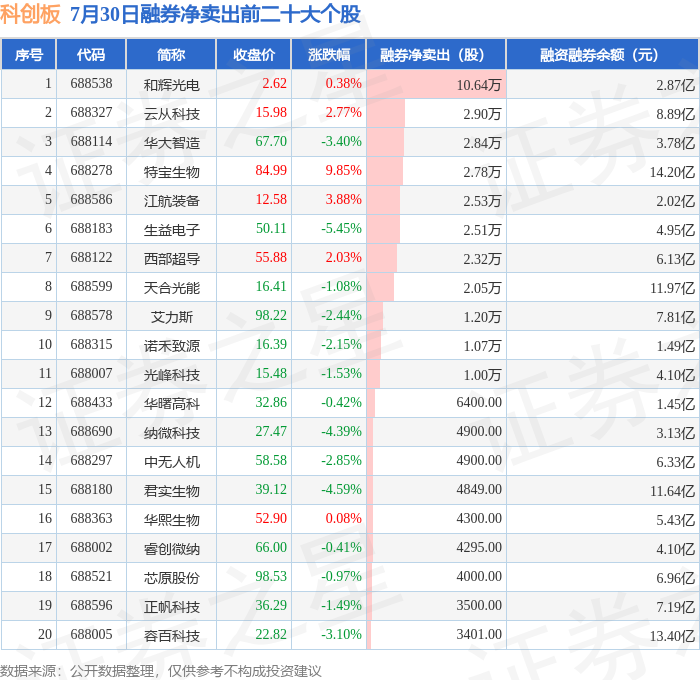Click the closing price 55.88

pos(271,258)
